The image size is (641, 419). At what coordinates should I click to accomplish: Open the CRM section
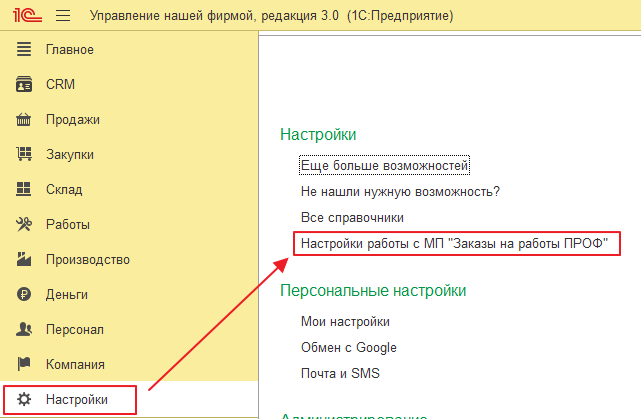61,84
